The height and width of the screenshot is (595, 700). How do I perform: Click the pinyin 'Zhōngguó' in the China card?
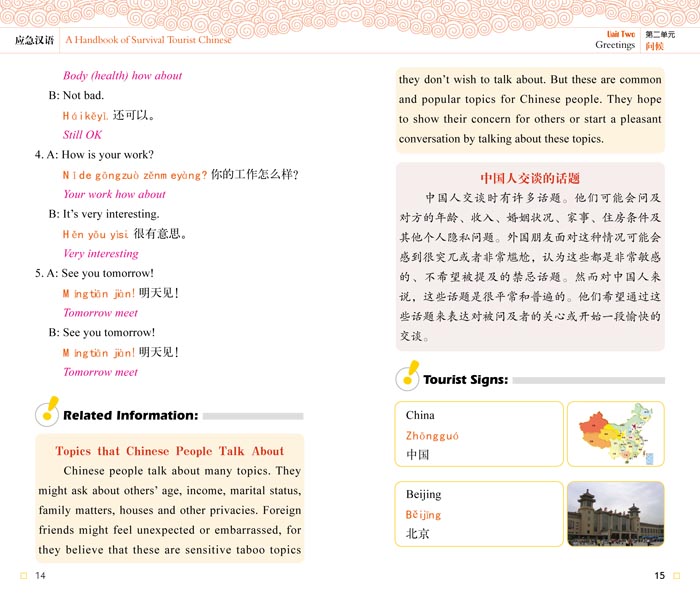tap(432, 436)
